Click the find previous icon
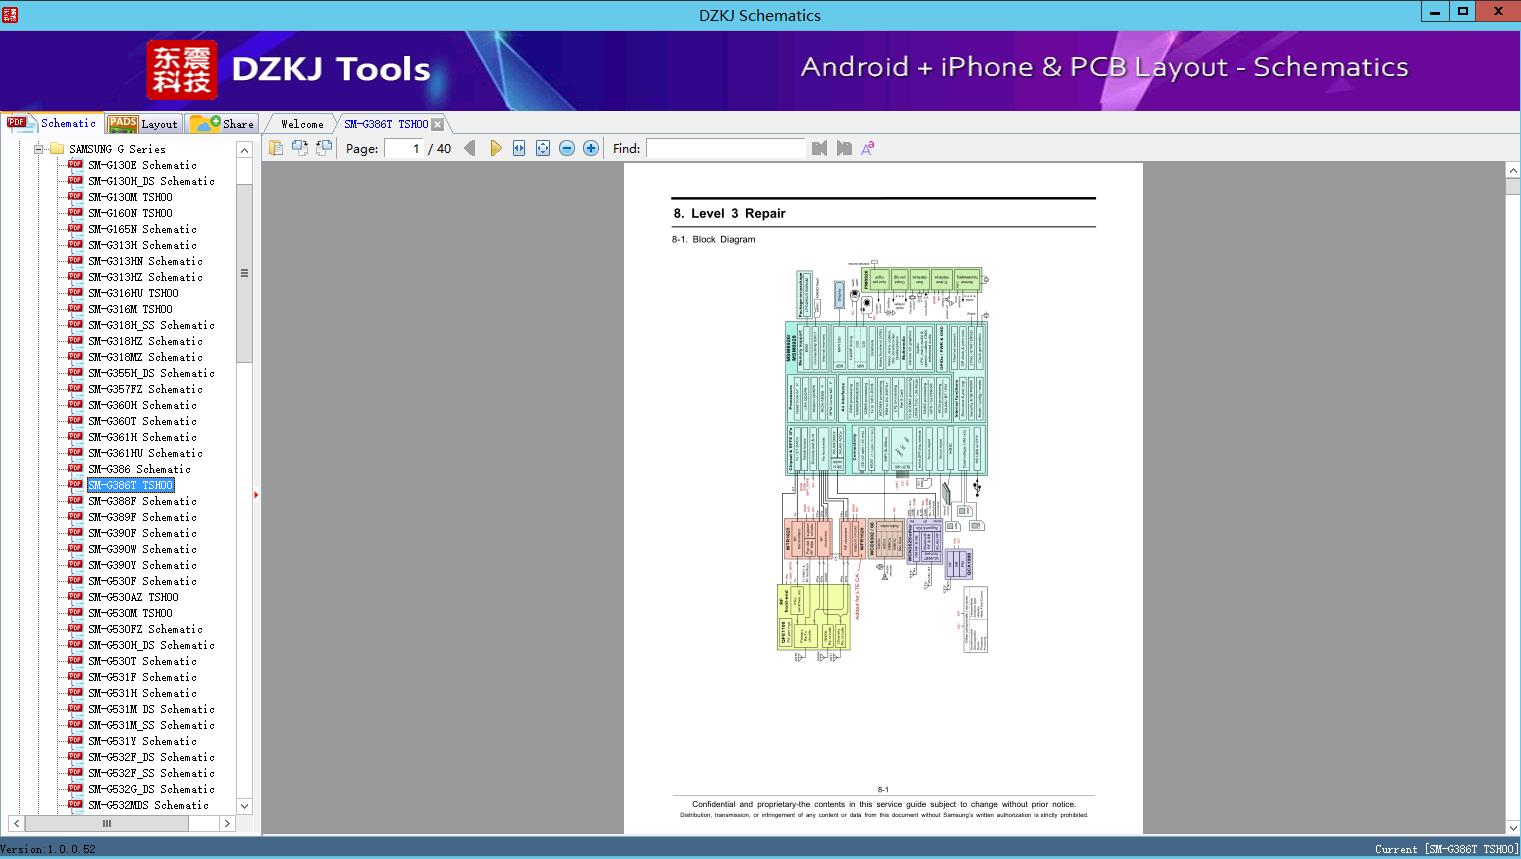1521x859 pixels. click(x=820, y=148)
